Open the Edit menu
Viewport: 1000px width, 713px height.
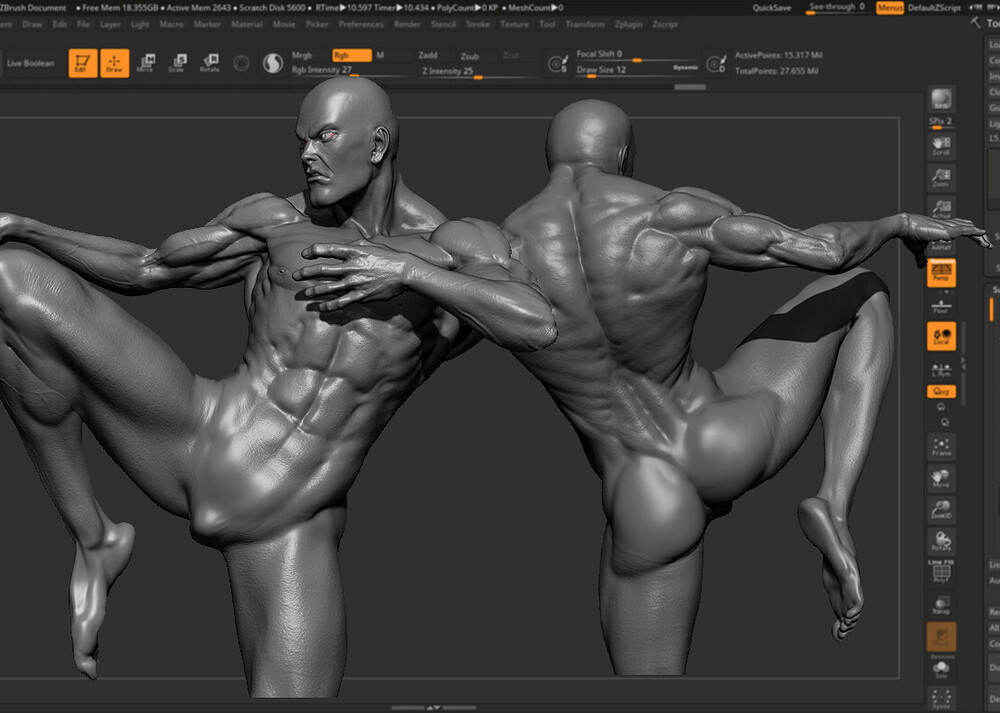click(x=60, y=24)
